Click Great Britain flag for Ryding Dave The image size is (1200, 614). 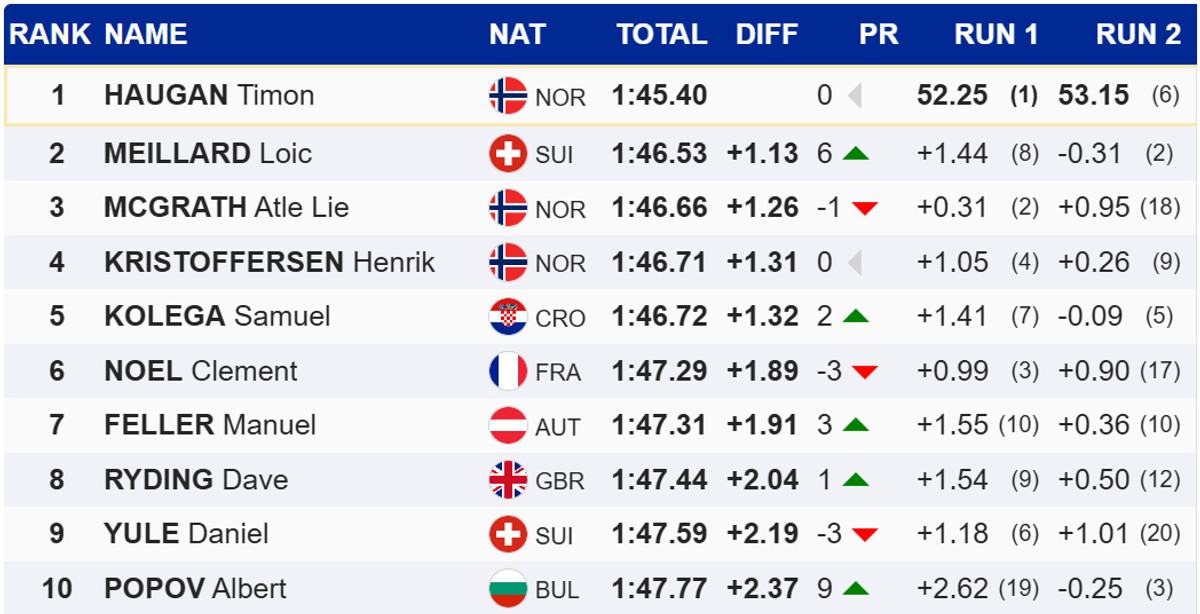[x=508, y=480]
